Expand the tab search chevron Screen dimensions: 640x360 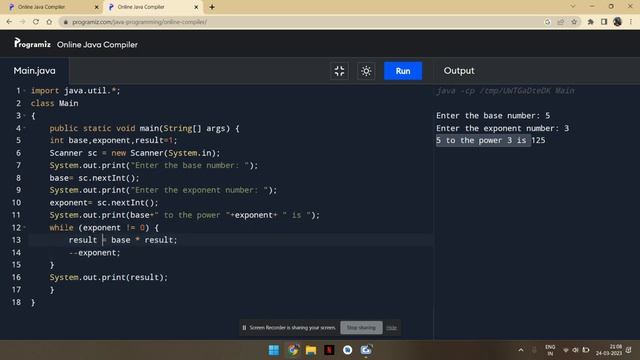573,6
